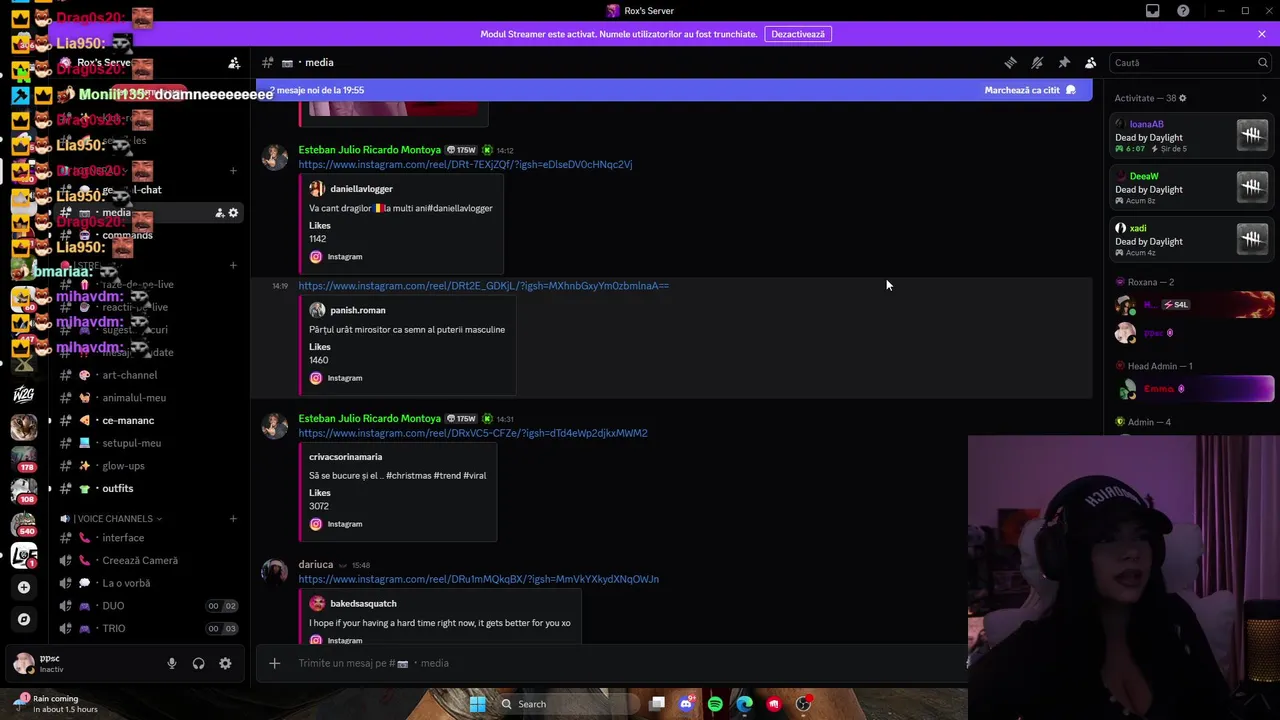
Task: Open Discover servers compass icon
Action: tap(24, 619)
